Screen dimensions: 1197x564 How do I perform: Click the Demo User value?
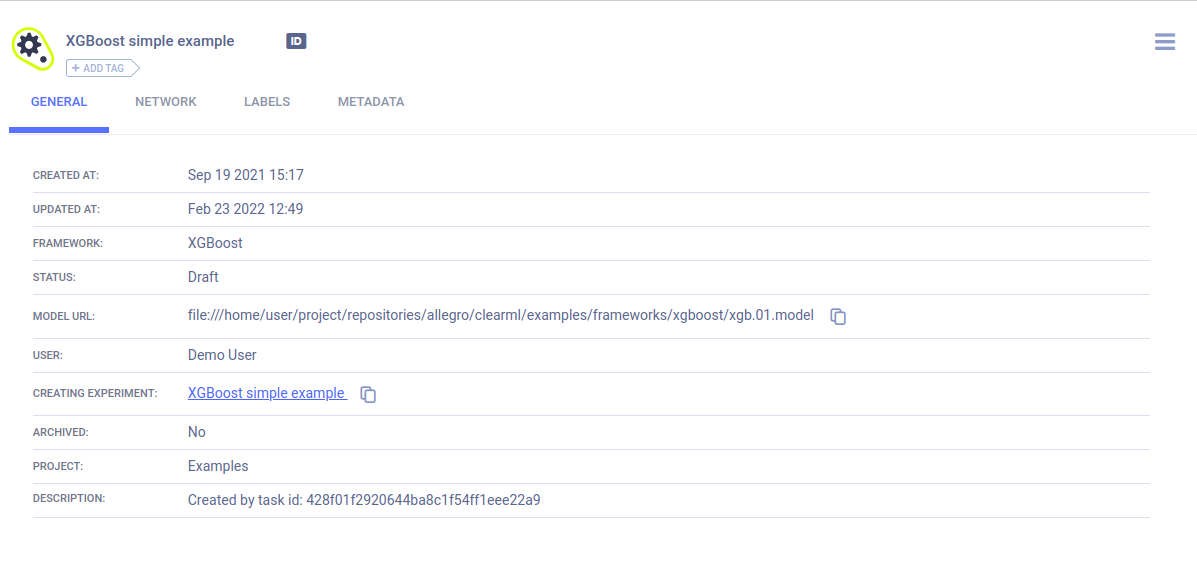click(222, 355)
